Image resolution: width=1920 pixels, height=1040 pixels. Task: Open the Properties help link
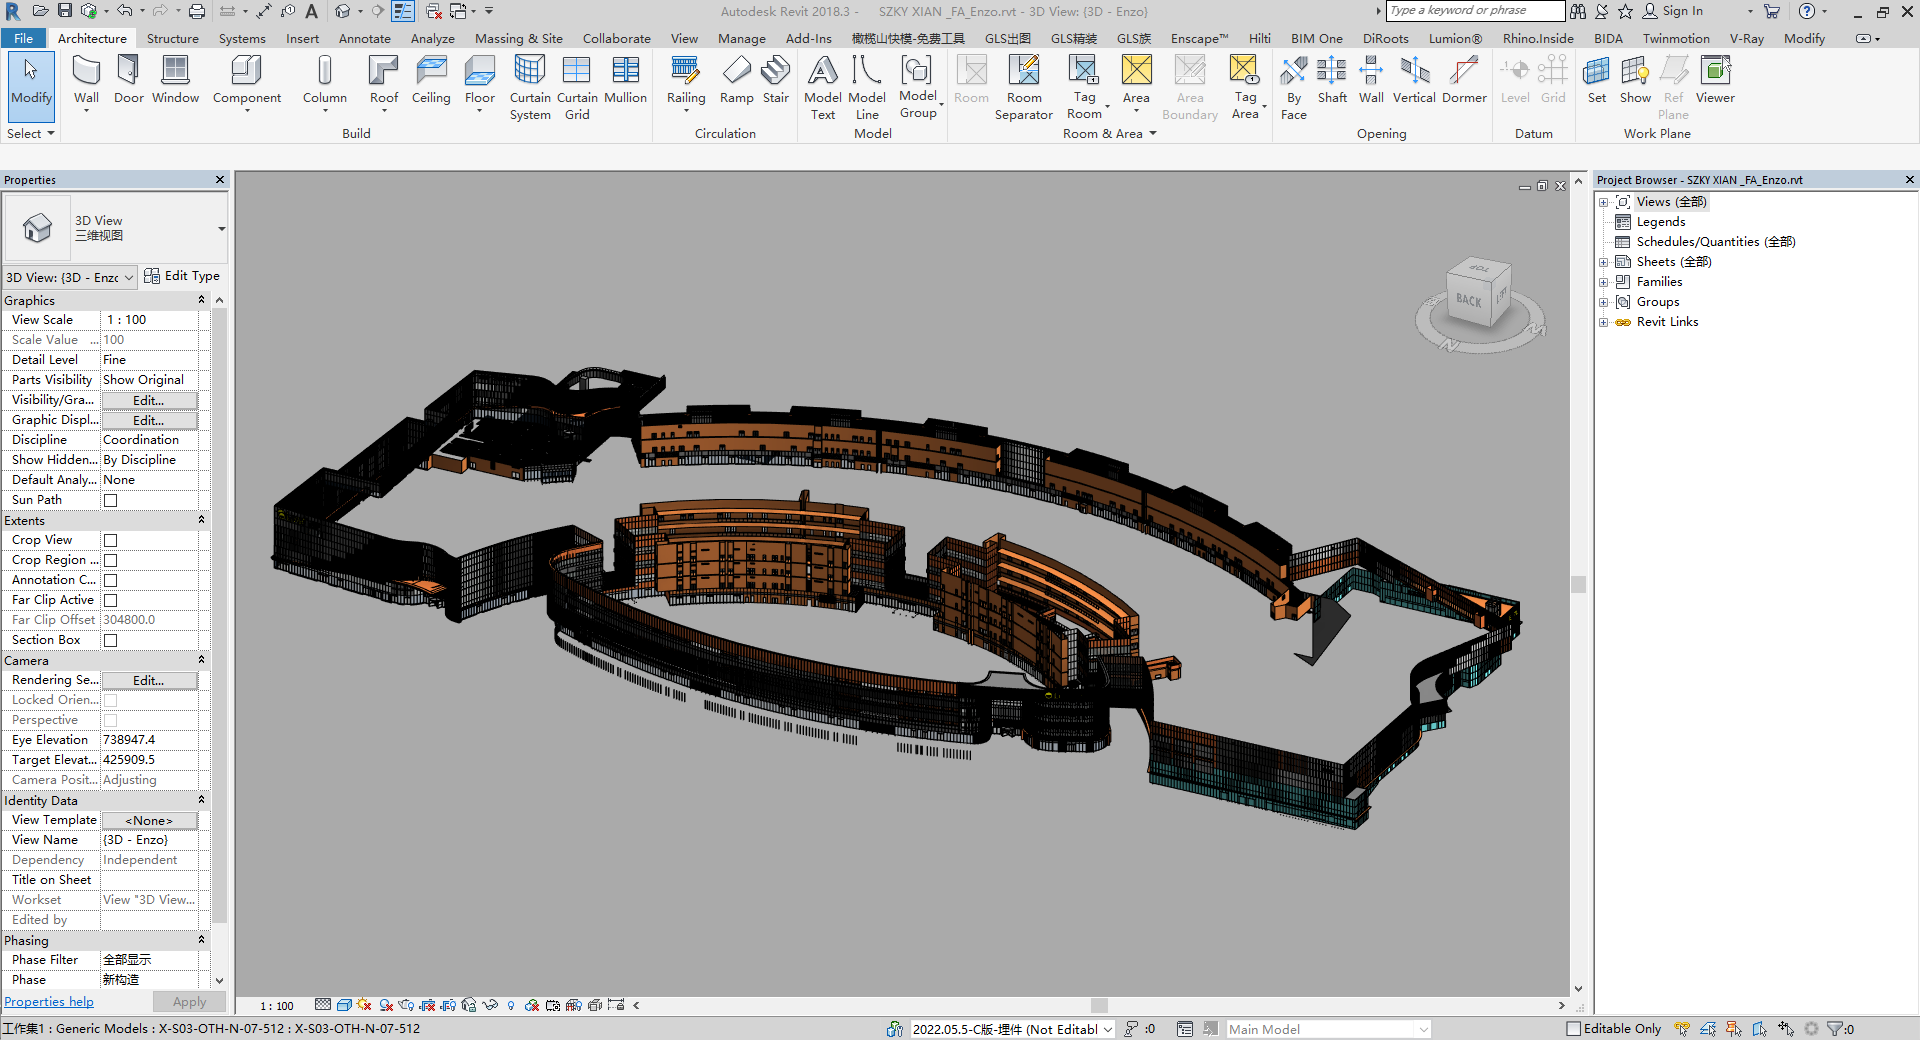[49, 1002]
